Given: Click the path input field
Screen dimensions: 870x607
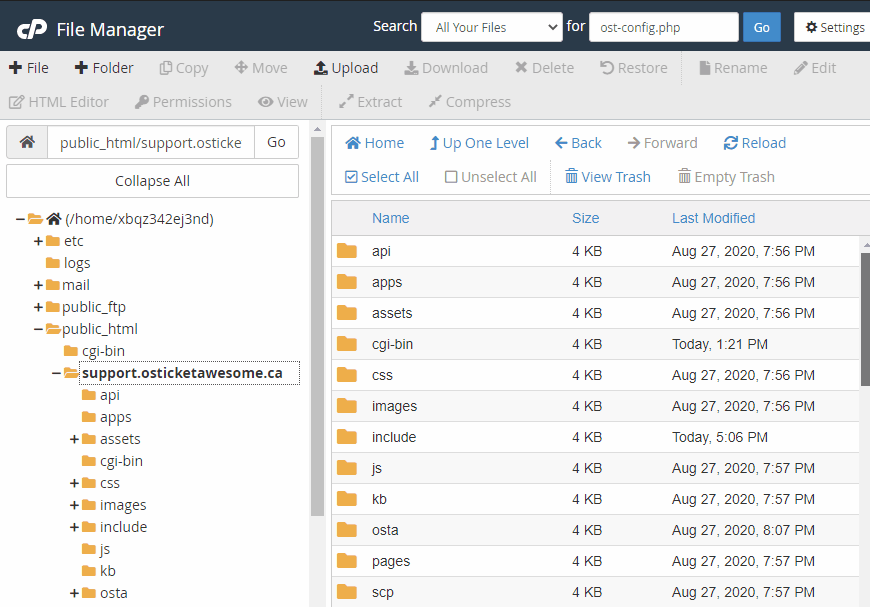Looking at the screenshot, I should [151, 143].
